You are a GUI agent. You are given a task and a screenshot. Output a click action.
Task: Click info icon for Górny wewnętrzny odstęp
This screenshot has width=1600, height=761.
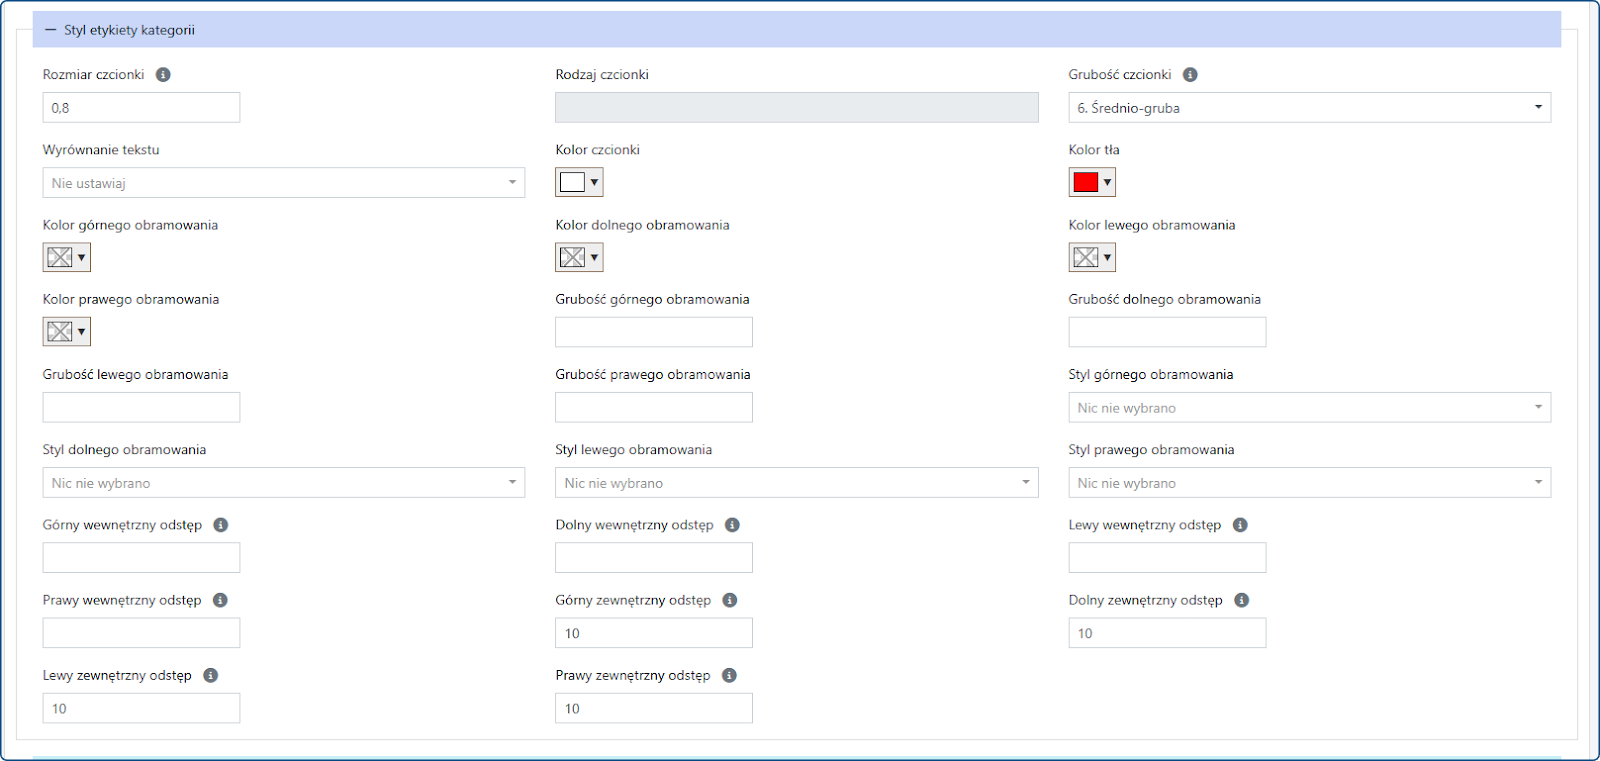click(x=221, y=525)
